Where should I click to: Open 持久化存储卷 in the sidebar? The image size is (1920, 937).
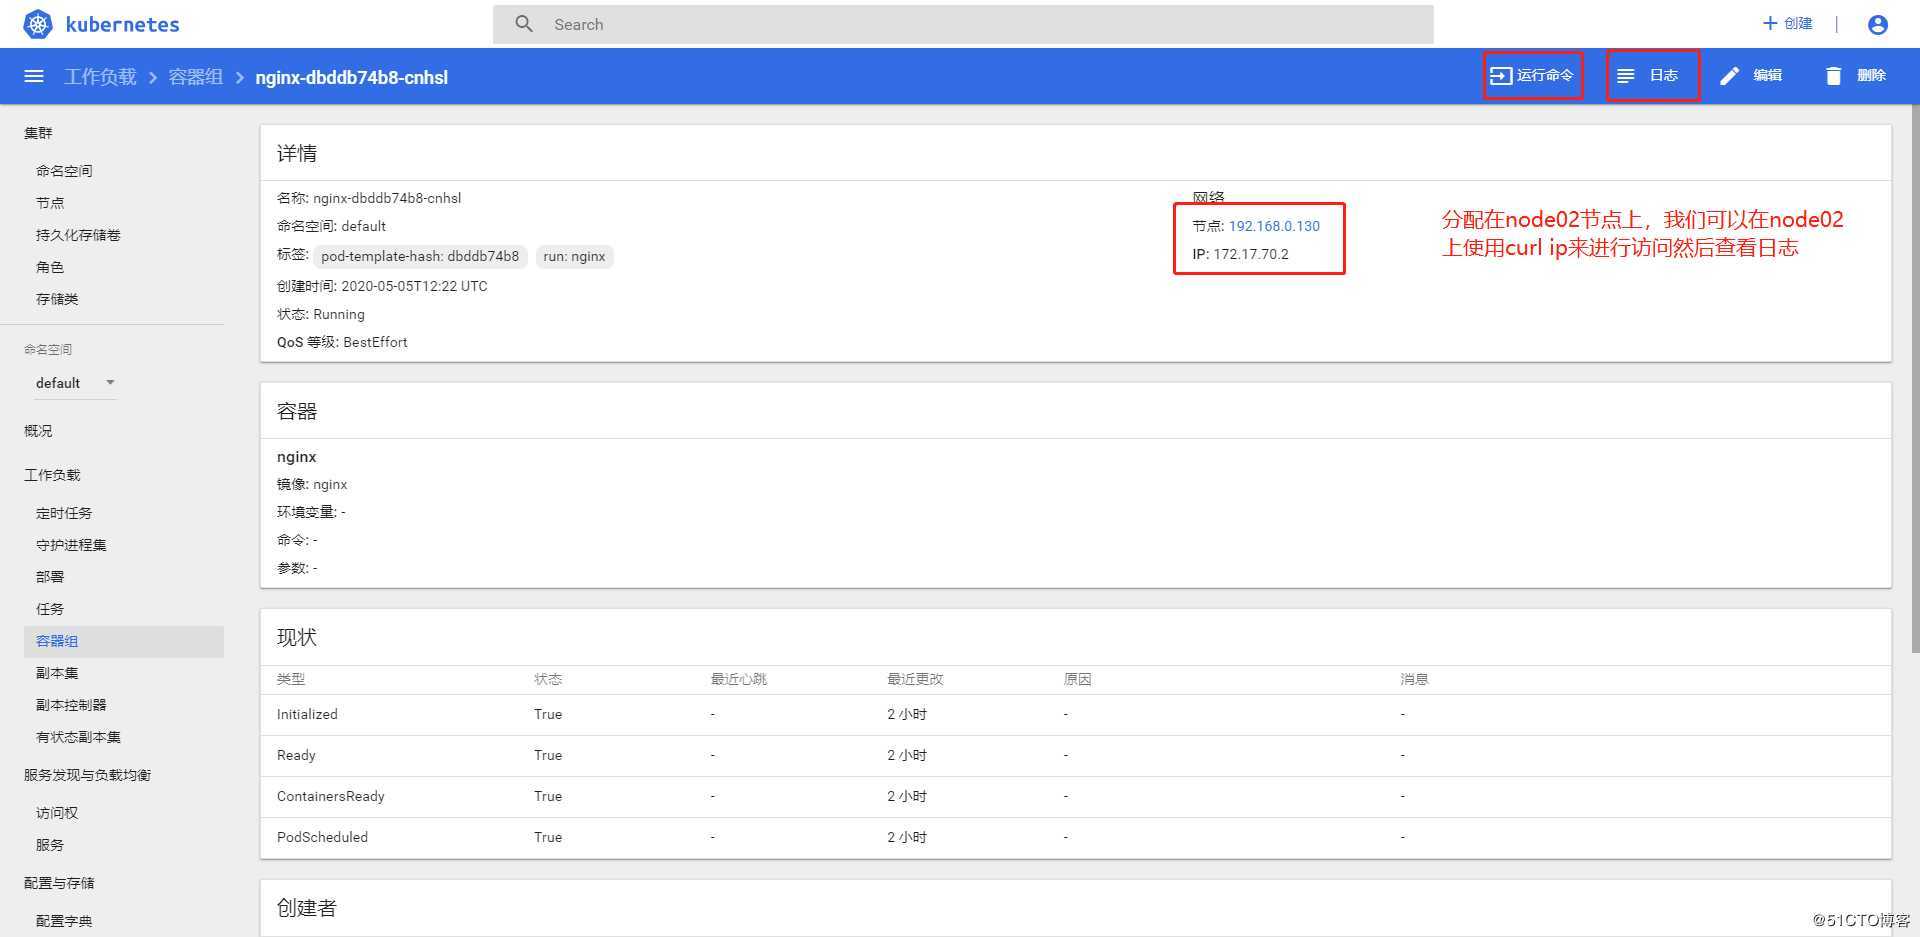[x=78, y=235]
